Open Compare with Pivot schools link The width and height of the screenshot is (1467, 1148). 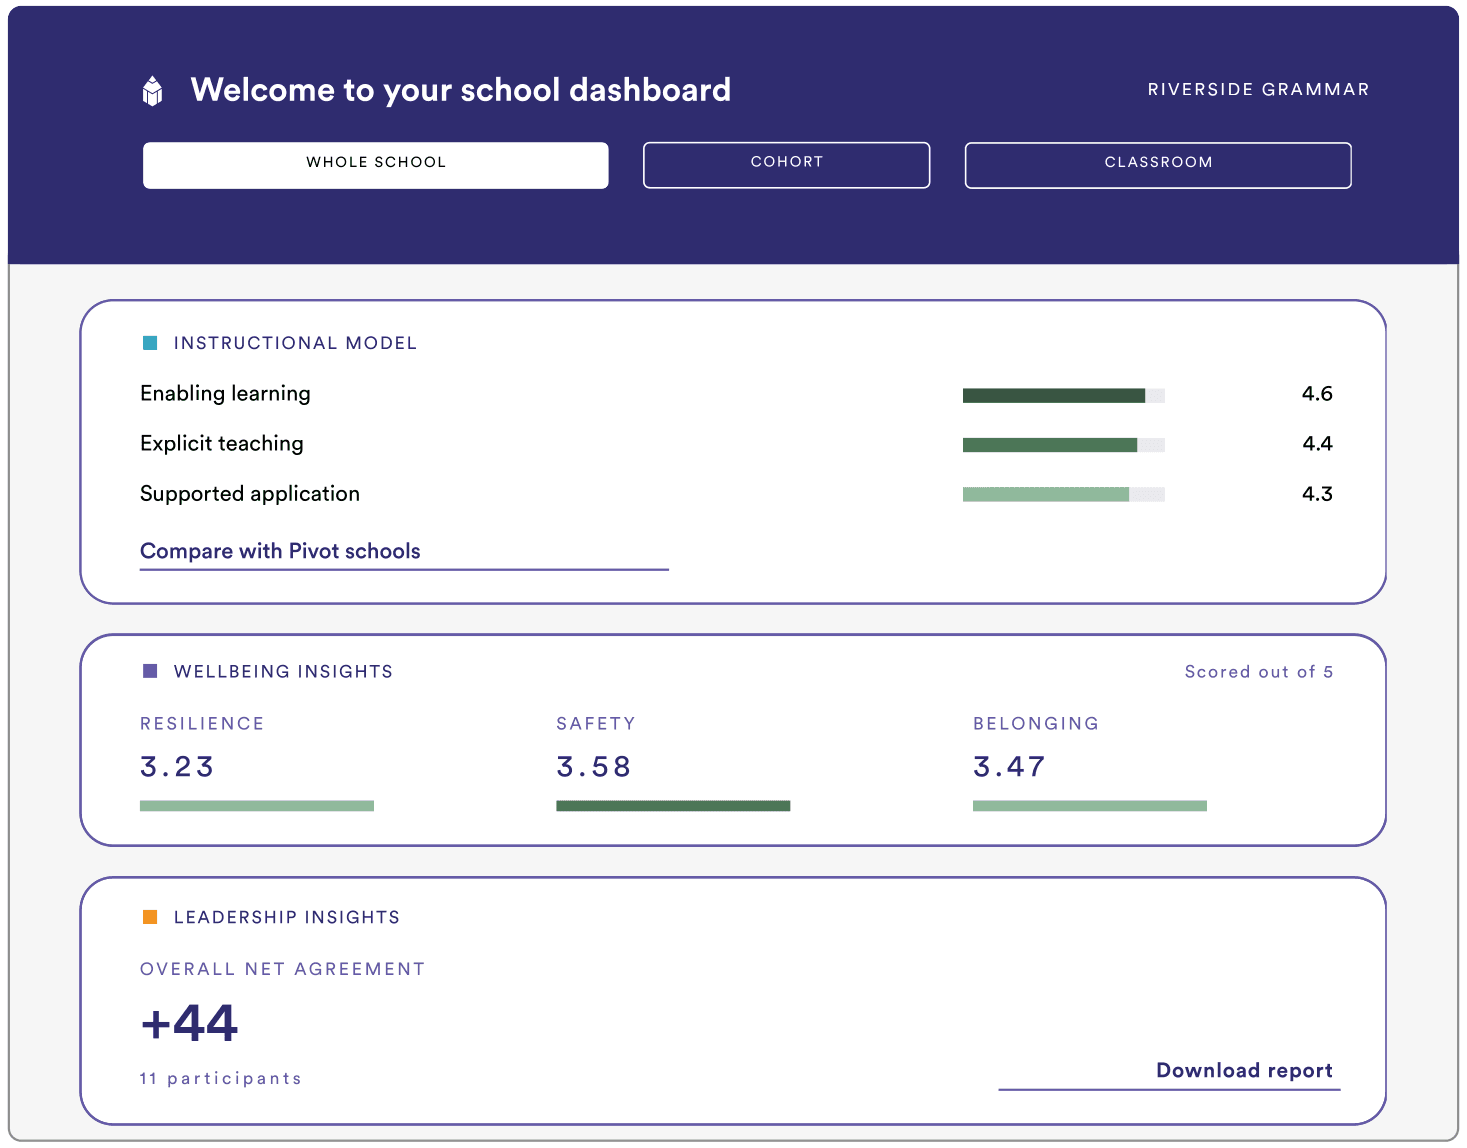(x=280, y=551)
